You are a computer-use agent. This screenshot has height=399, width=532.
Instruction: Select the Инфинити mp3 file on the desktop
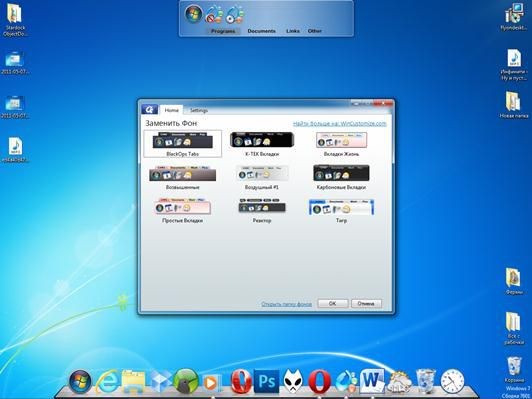tap(514, 64)
